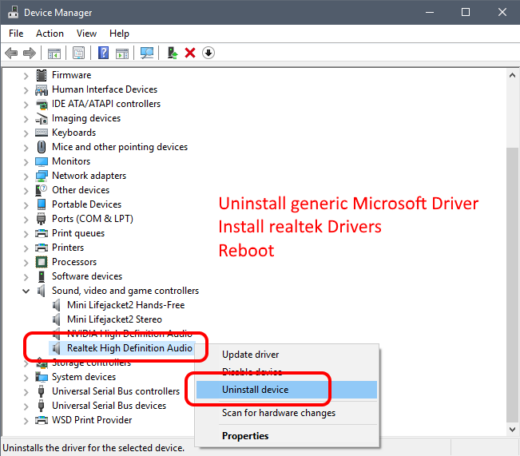Expand Keyboards in the device tree
520x456 pixels.
(26, 133)
